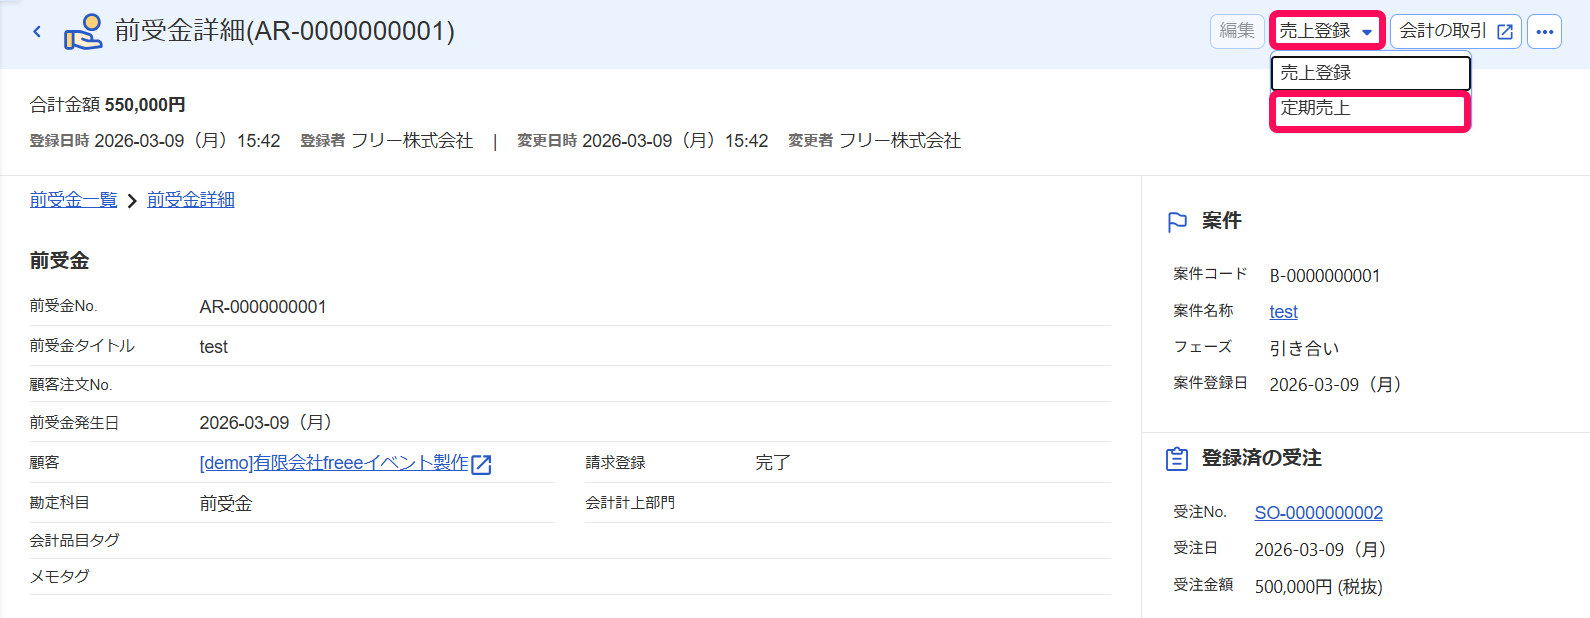The image size is (1590, 618).
Task: Expand the 売上登録 dropdown arrow
Action: tap(1367, 32)
